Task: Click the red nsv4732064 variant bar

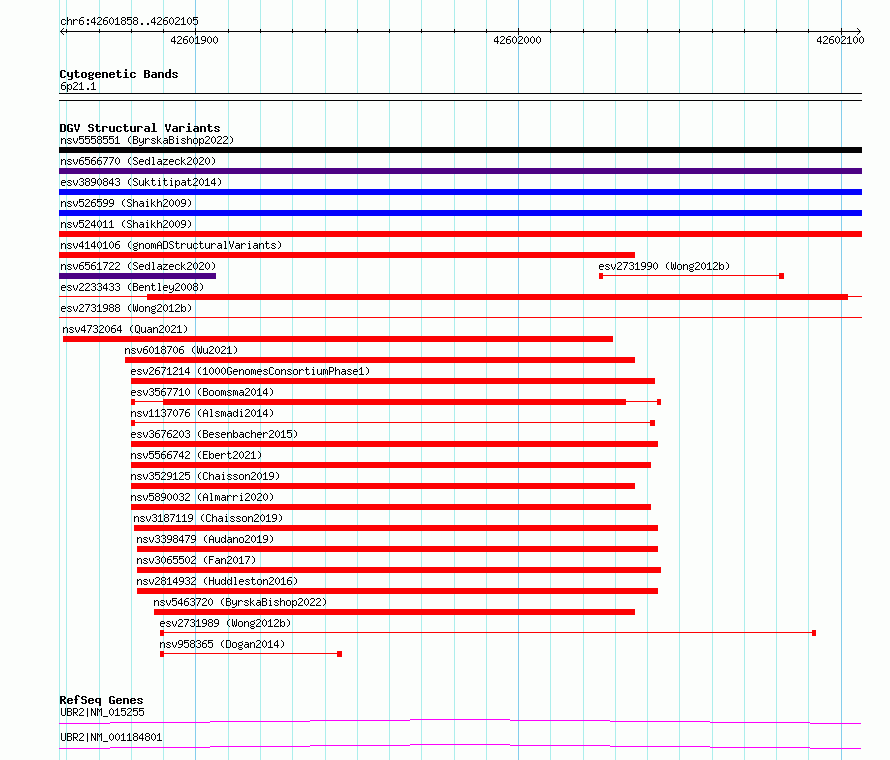Action: click(x=338, y=339)
